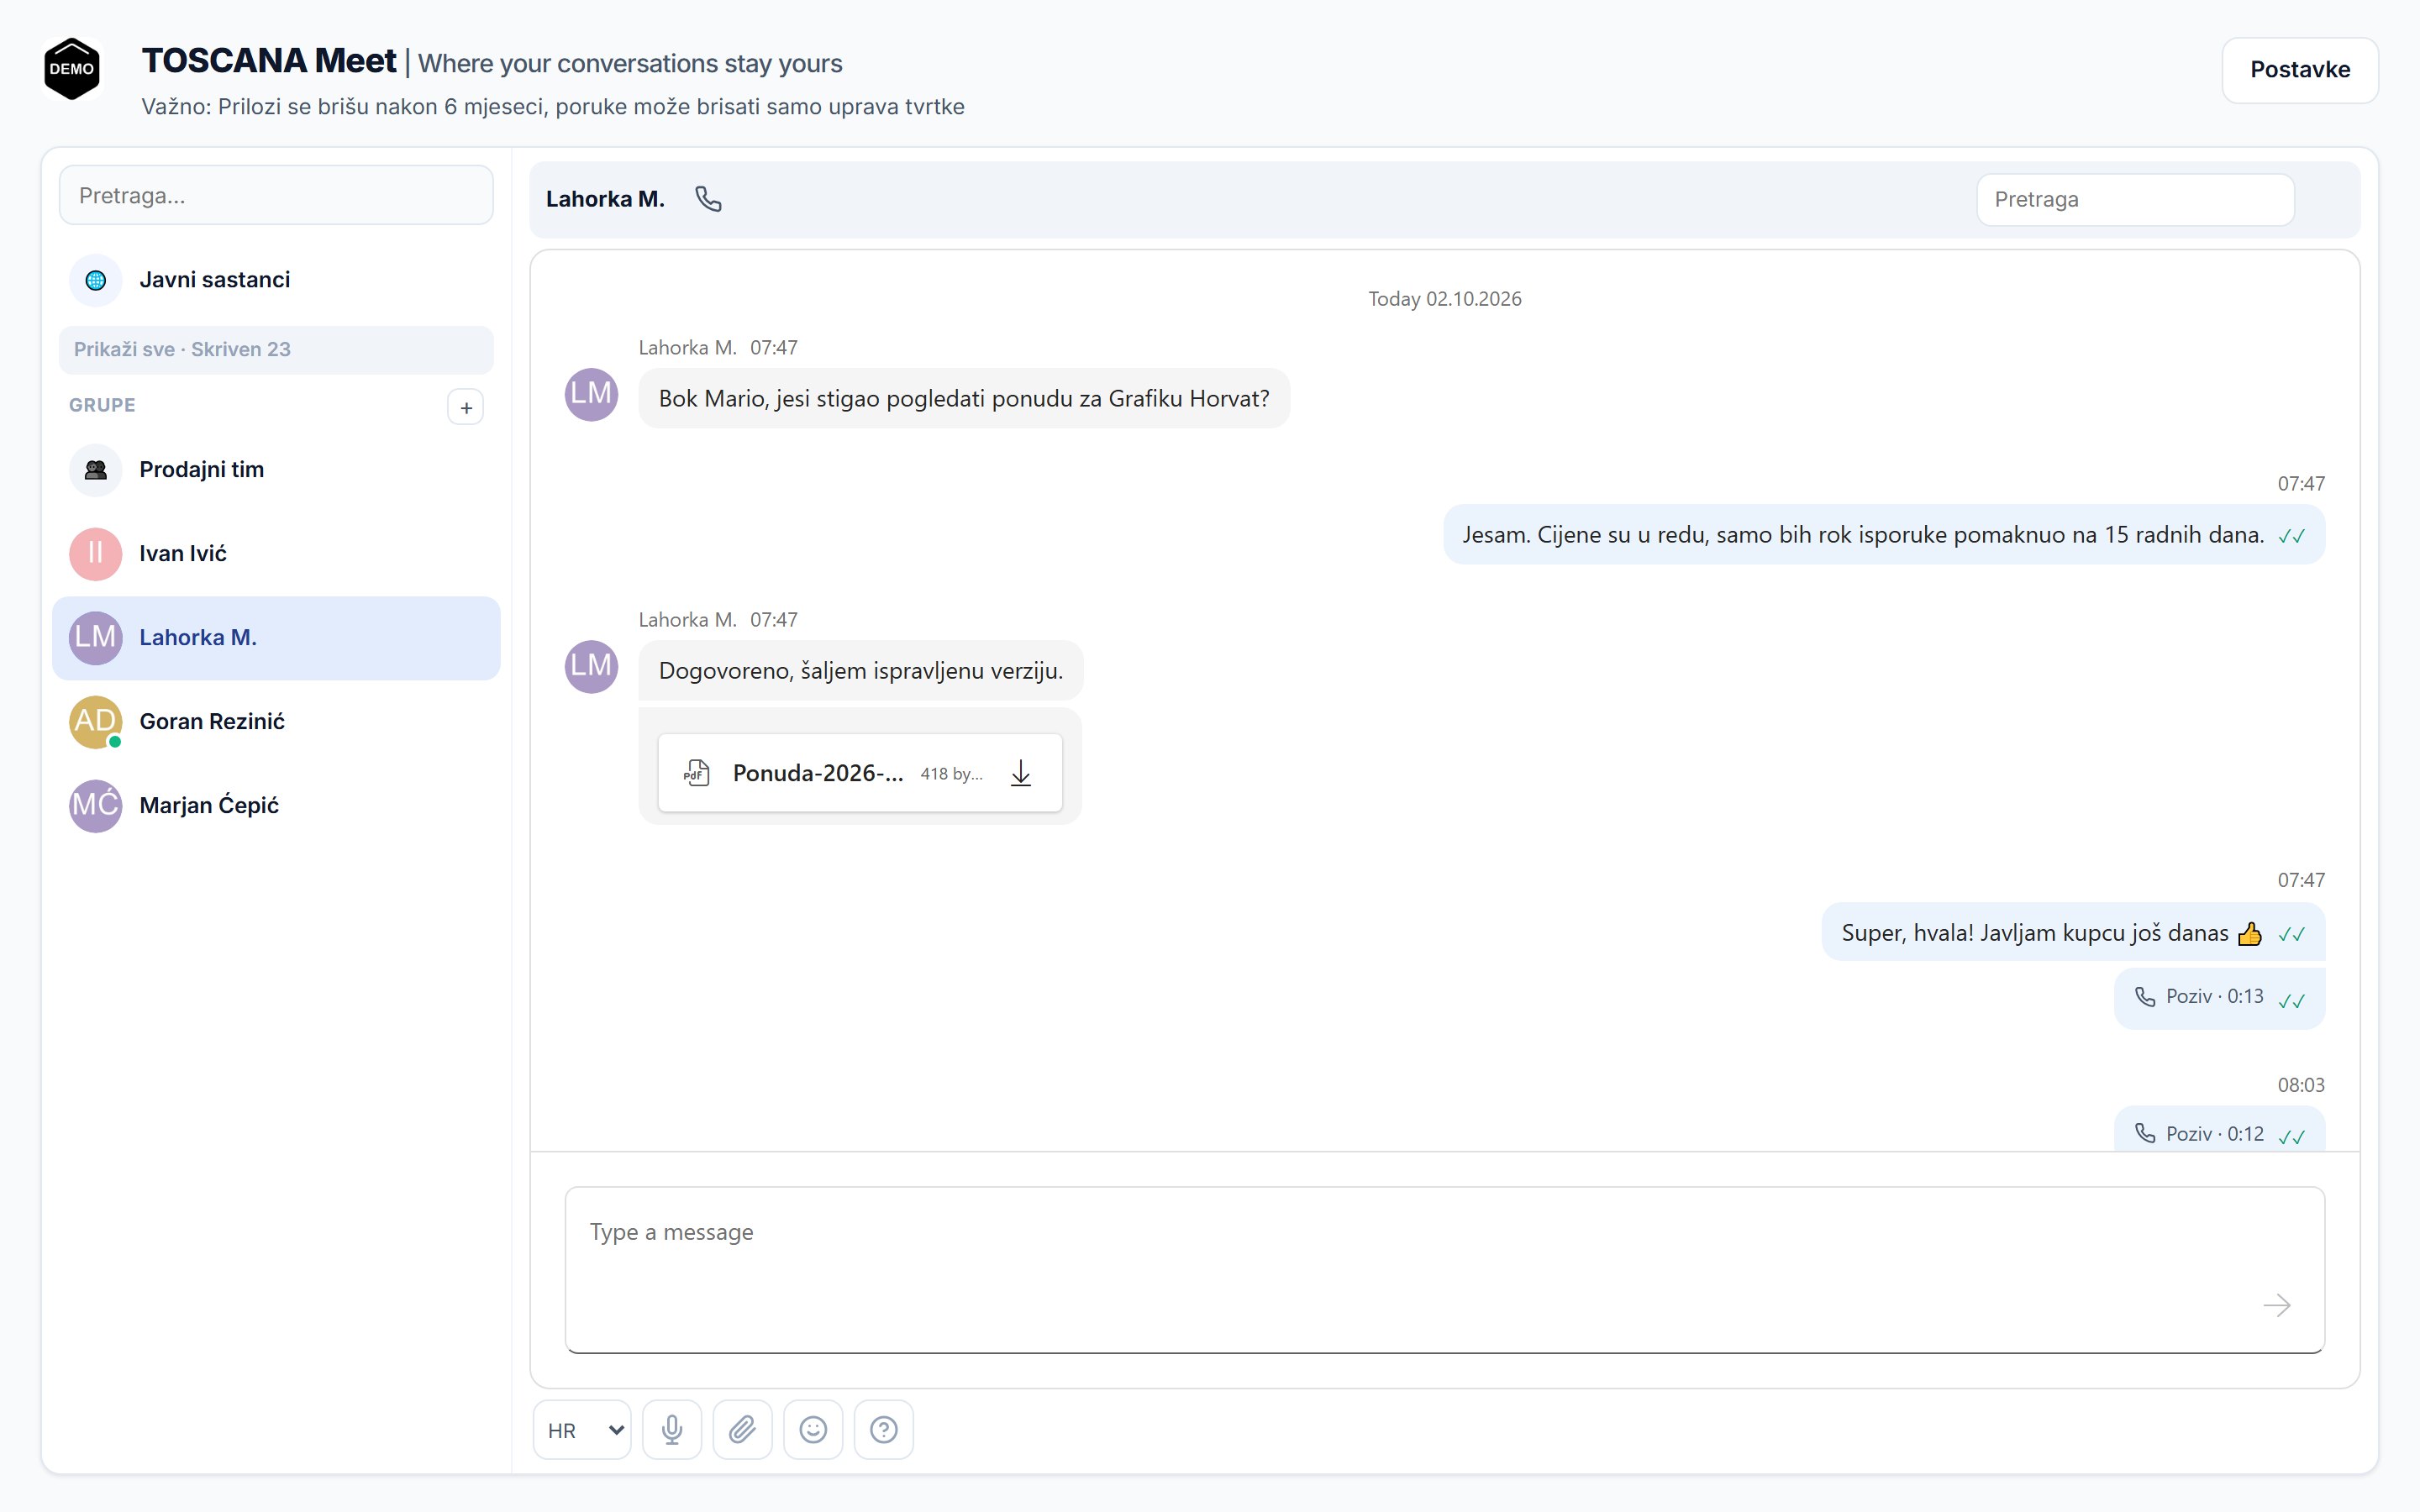Open the chat with Ivan Ivić

(276, 554)
